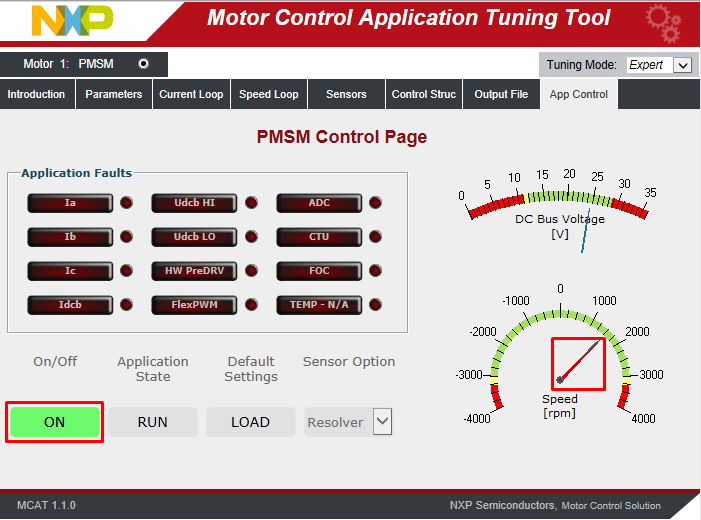This screenshot has width=701, height=520.
Task: Switch to the Current Loop tab
Action: click(x=191, y=95)
